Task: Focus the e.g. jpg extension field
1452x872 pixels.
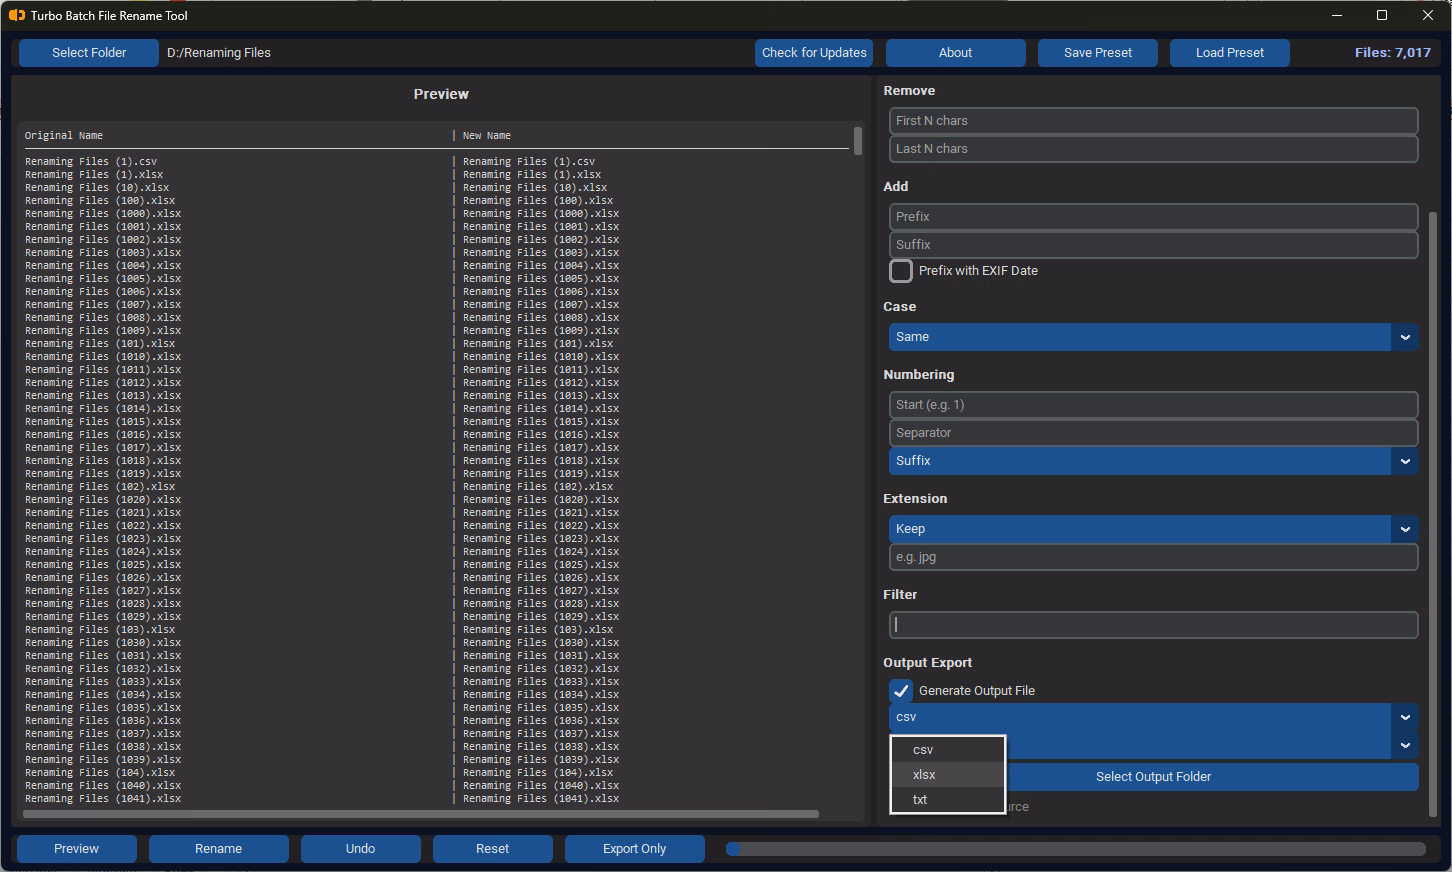Action: point(1153,557)
